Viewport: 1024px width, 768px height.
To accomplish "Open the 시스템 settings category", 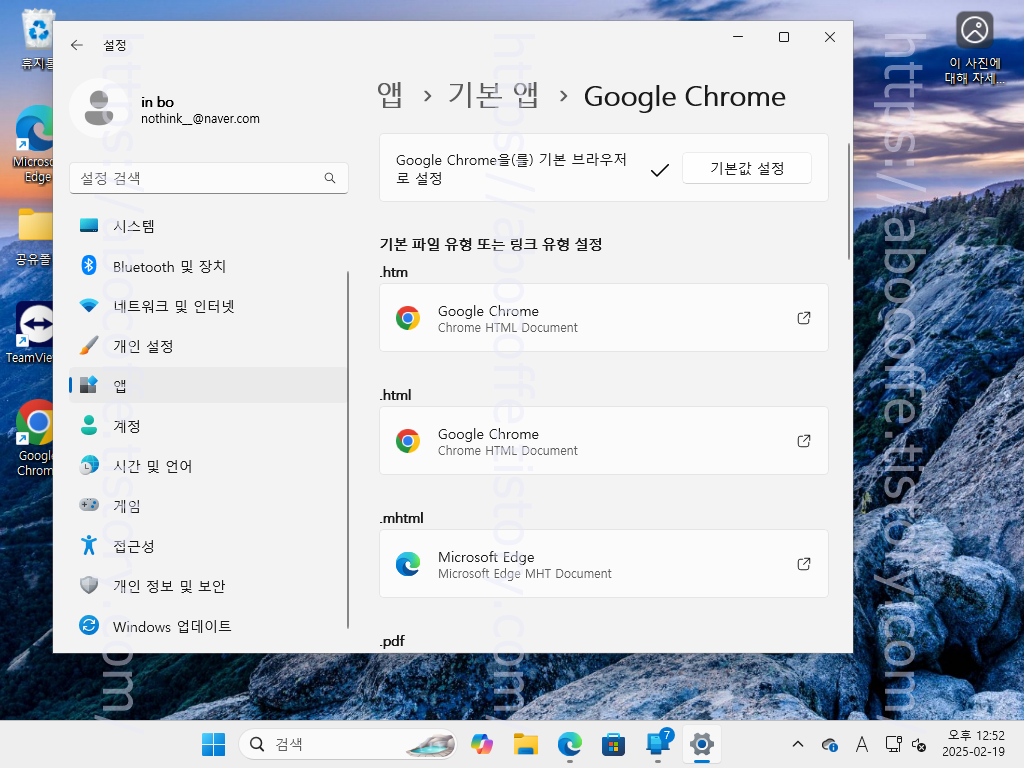I will pos(208,226).
